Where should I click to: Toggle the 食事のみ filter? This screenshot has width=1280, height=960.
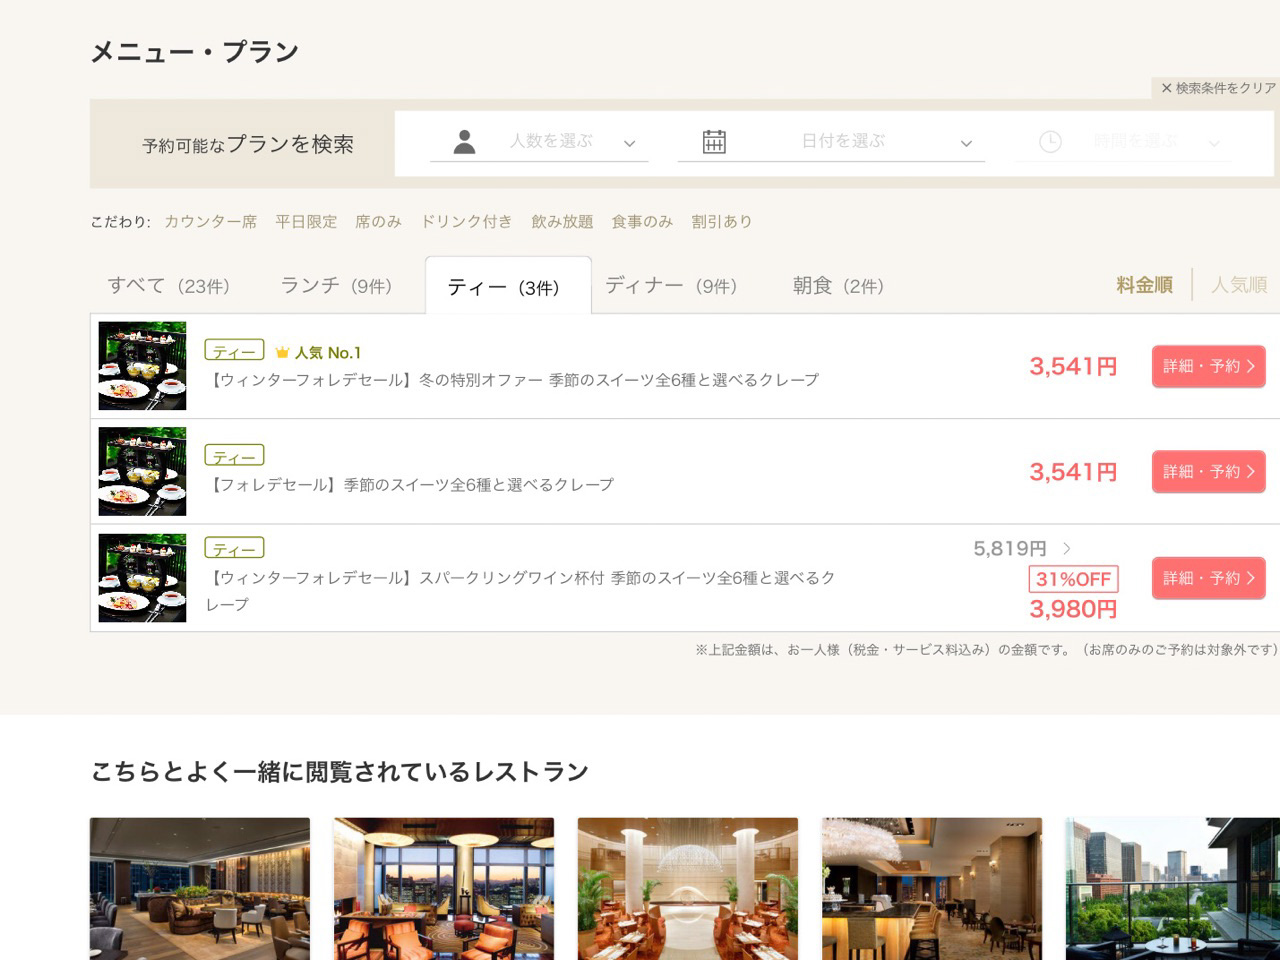642,221
